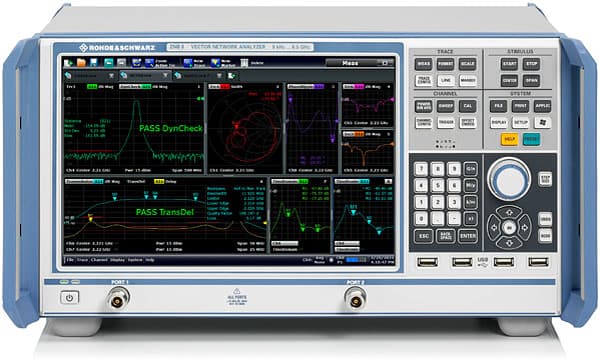
Task: Save setup with the floppy disk icon
Action: coord(94,62)
